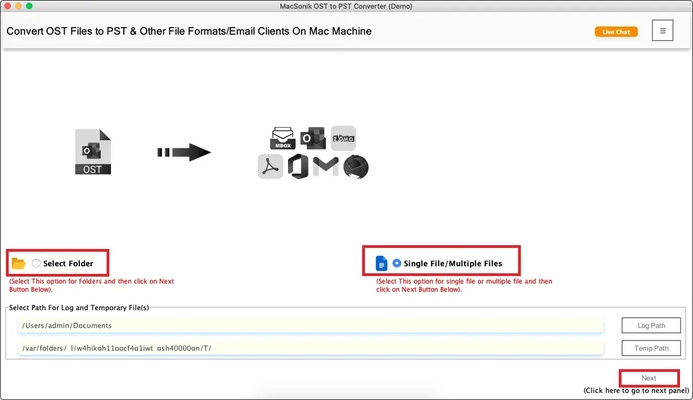693x400 pixels.
Task: Open Live Chat
Action: click(x=616, y=32)
